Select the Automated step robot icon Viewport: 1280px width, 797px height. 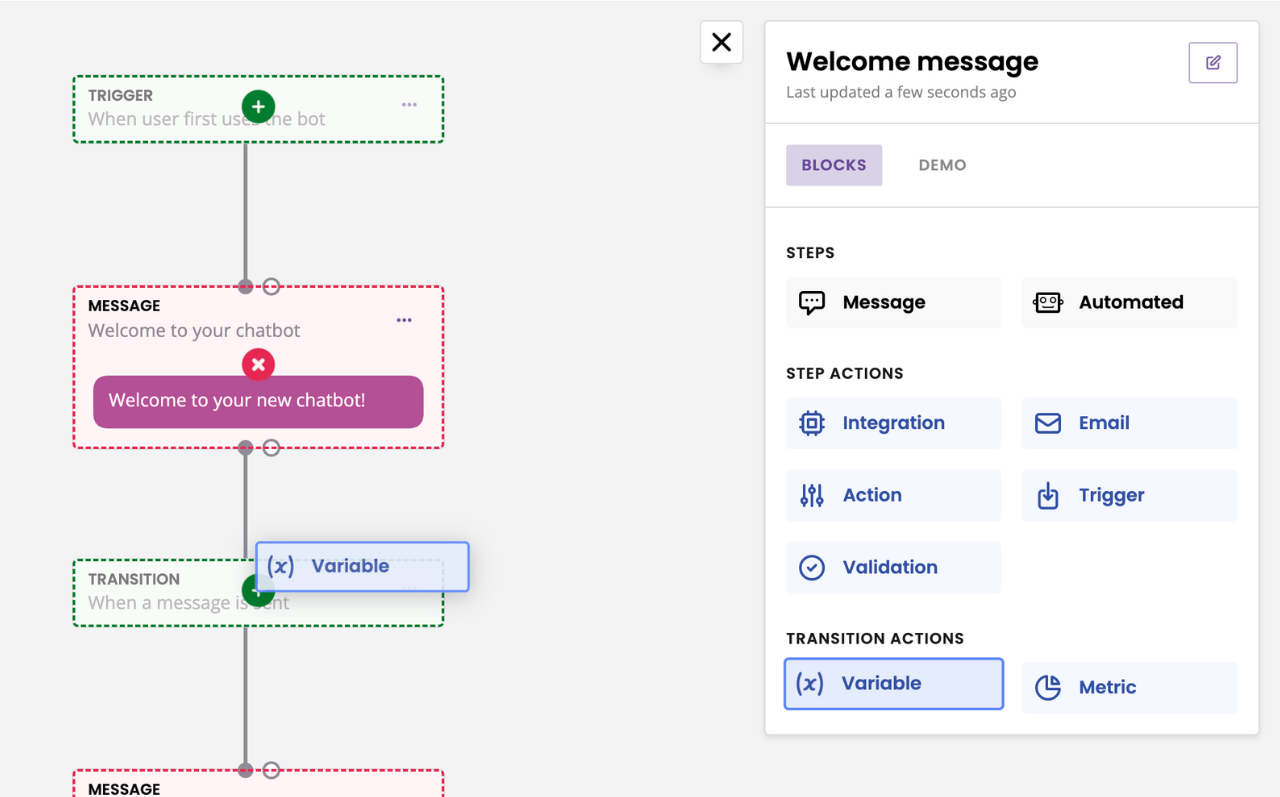1047,302
